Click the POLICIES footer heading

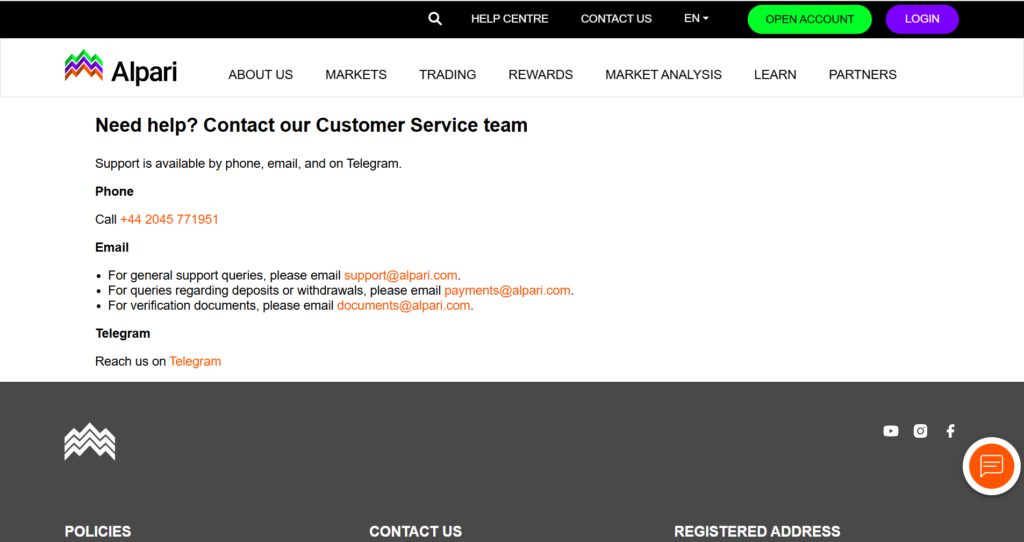tap(97, 532)
